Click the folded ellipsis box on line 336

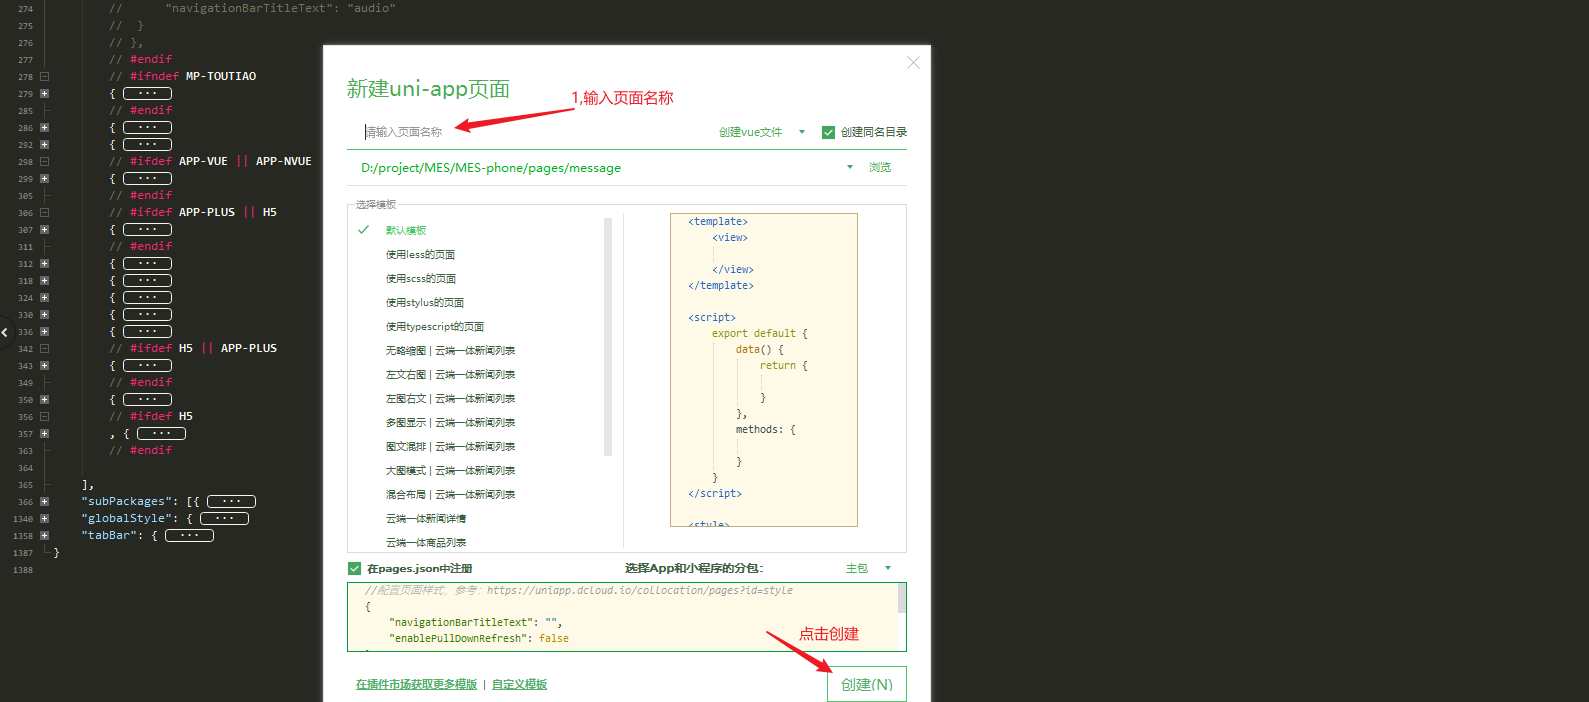[x=147, y=331]
